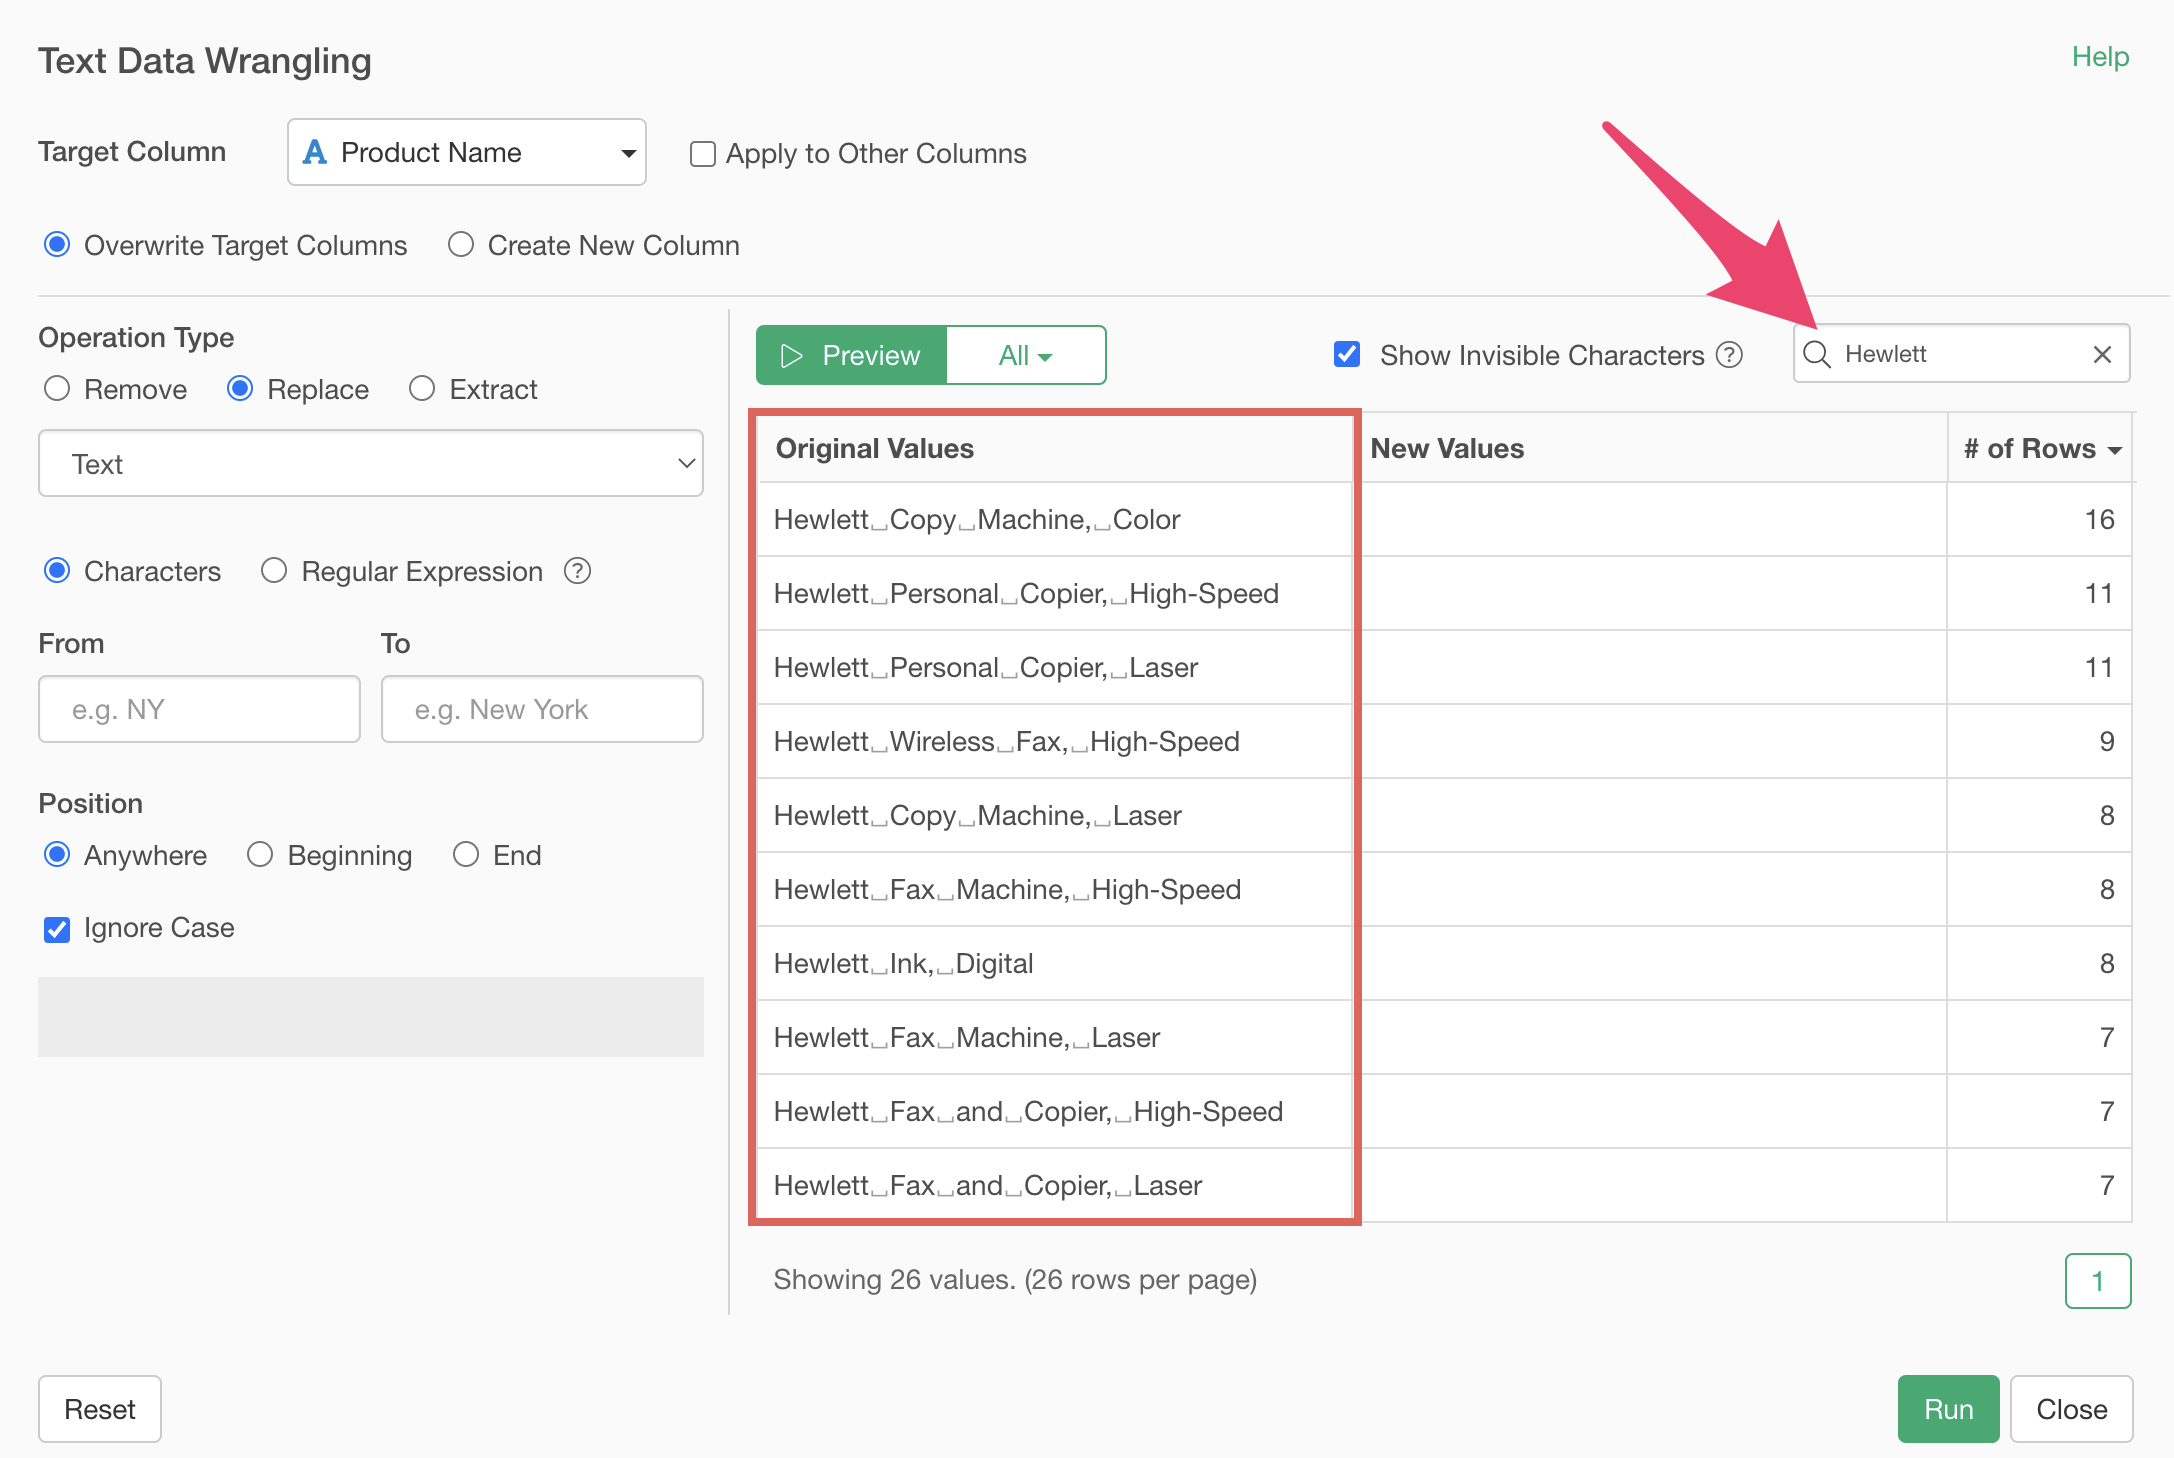2174x1458 pixels.
Task: Click the Preview button
Action: point(851,355)
